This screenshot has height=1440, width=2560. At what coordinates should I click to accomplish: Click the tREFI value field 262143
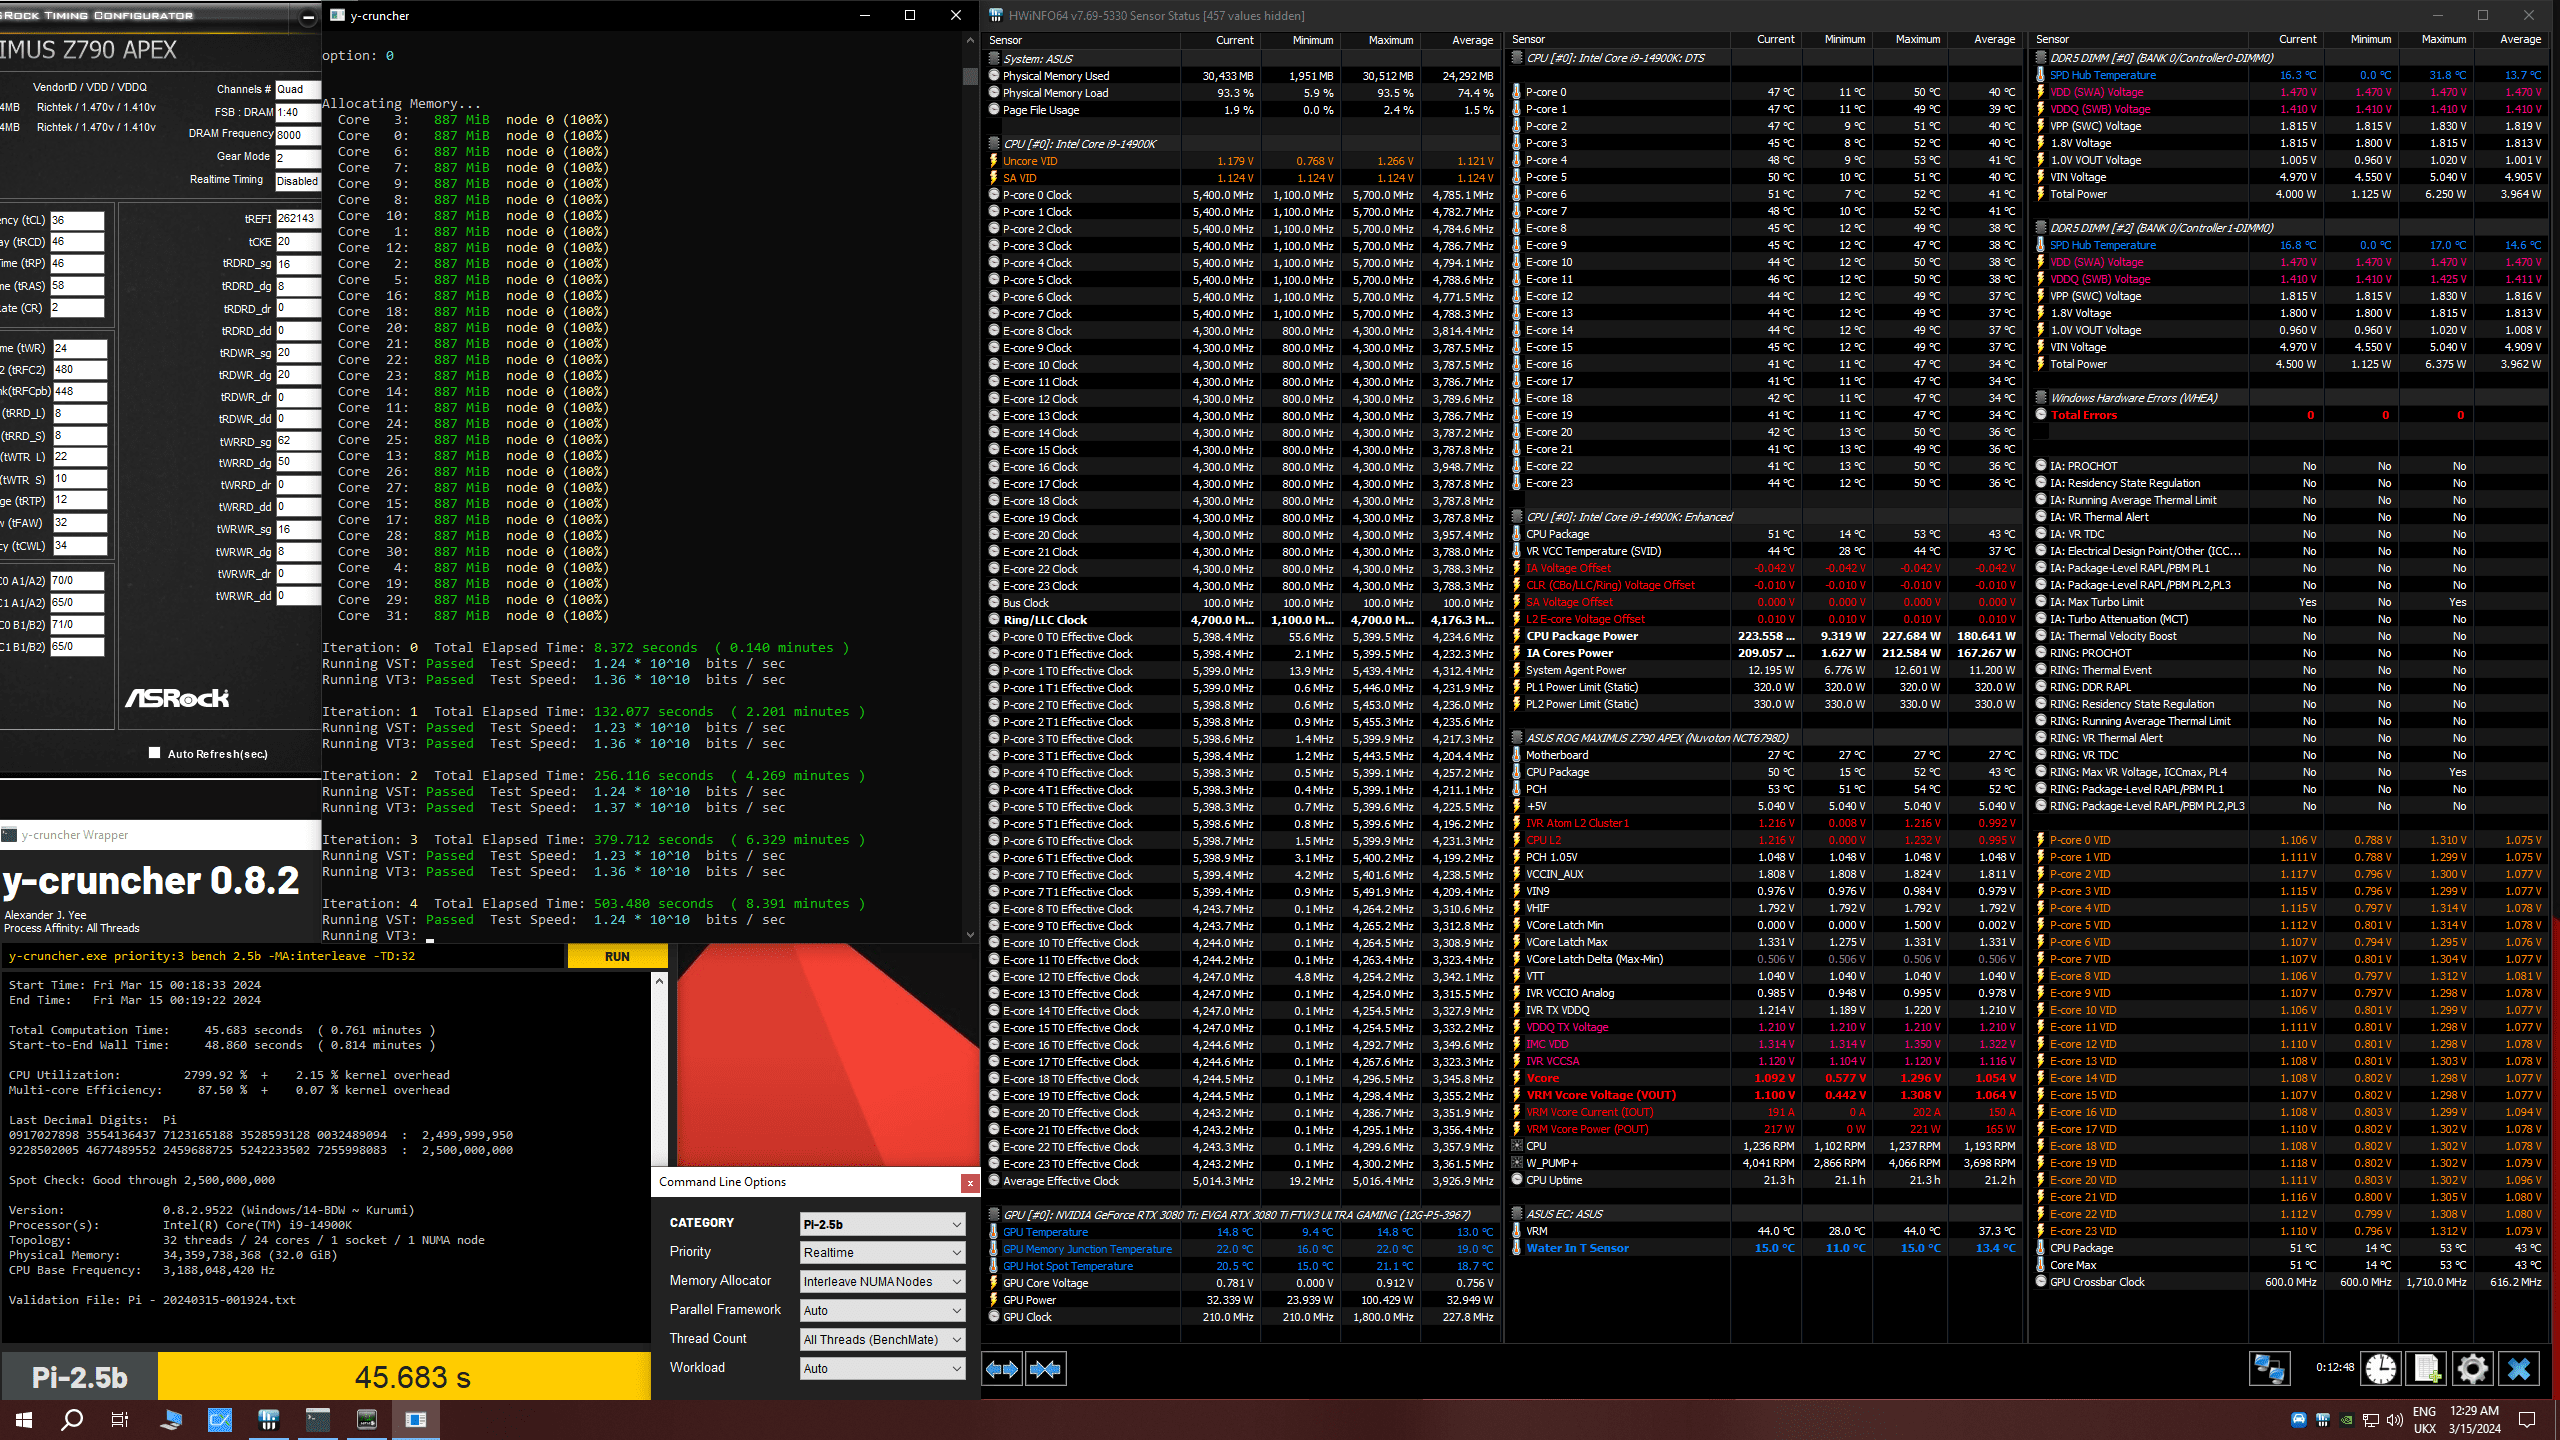[x=298, y=219]
